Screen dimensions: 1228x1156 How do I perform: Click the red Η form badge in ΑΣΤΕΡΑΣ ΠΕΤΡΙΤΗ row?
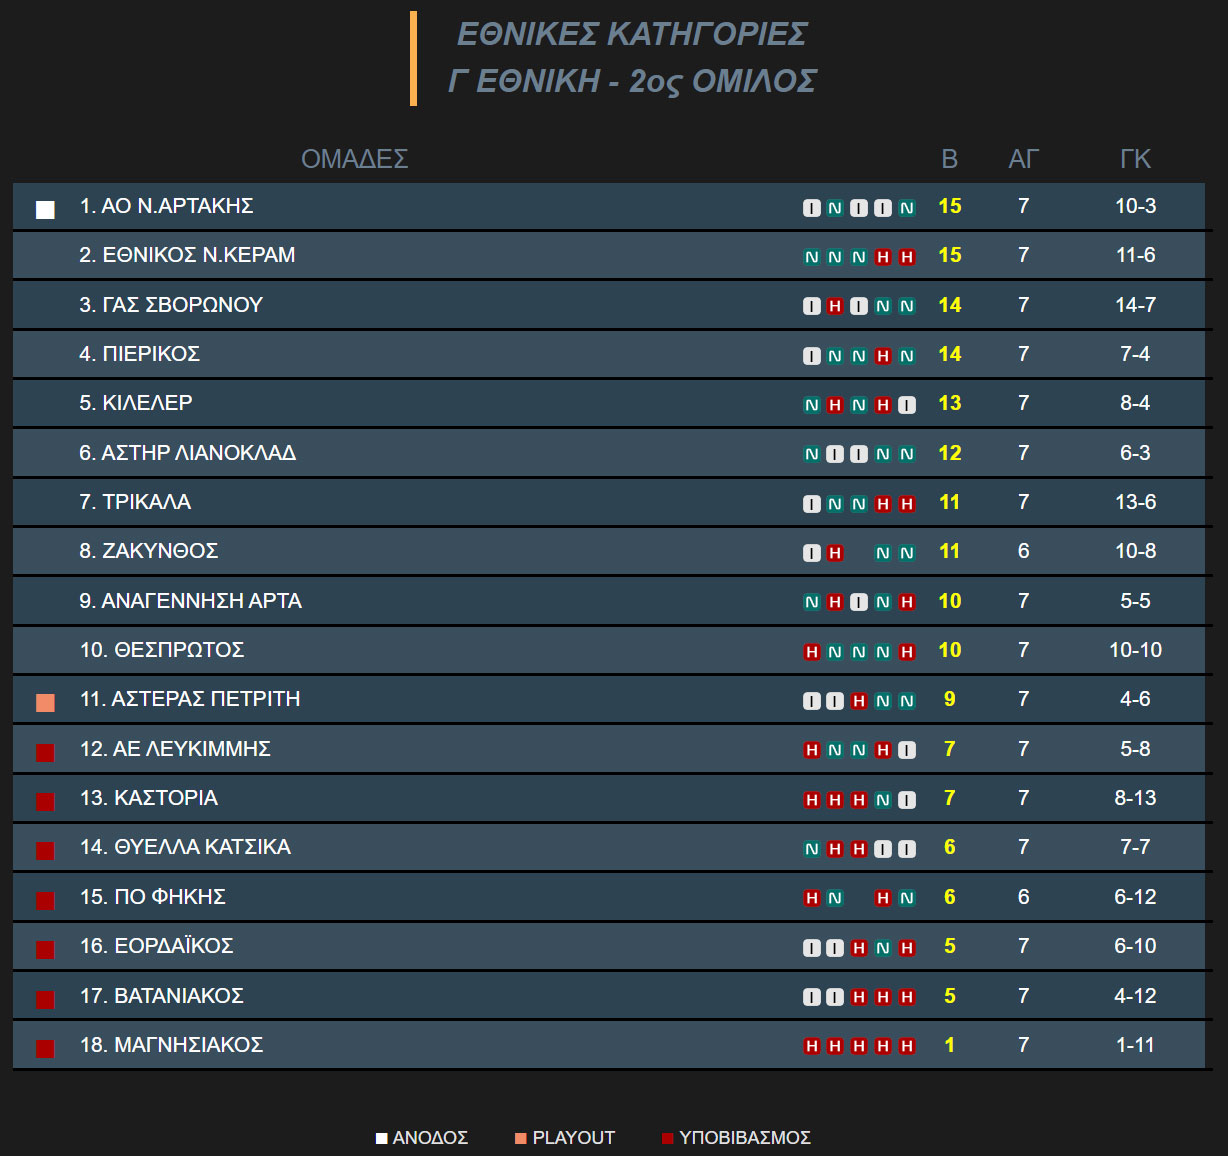[x=859, y=701]
